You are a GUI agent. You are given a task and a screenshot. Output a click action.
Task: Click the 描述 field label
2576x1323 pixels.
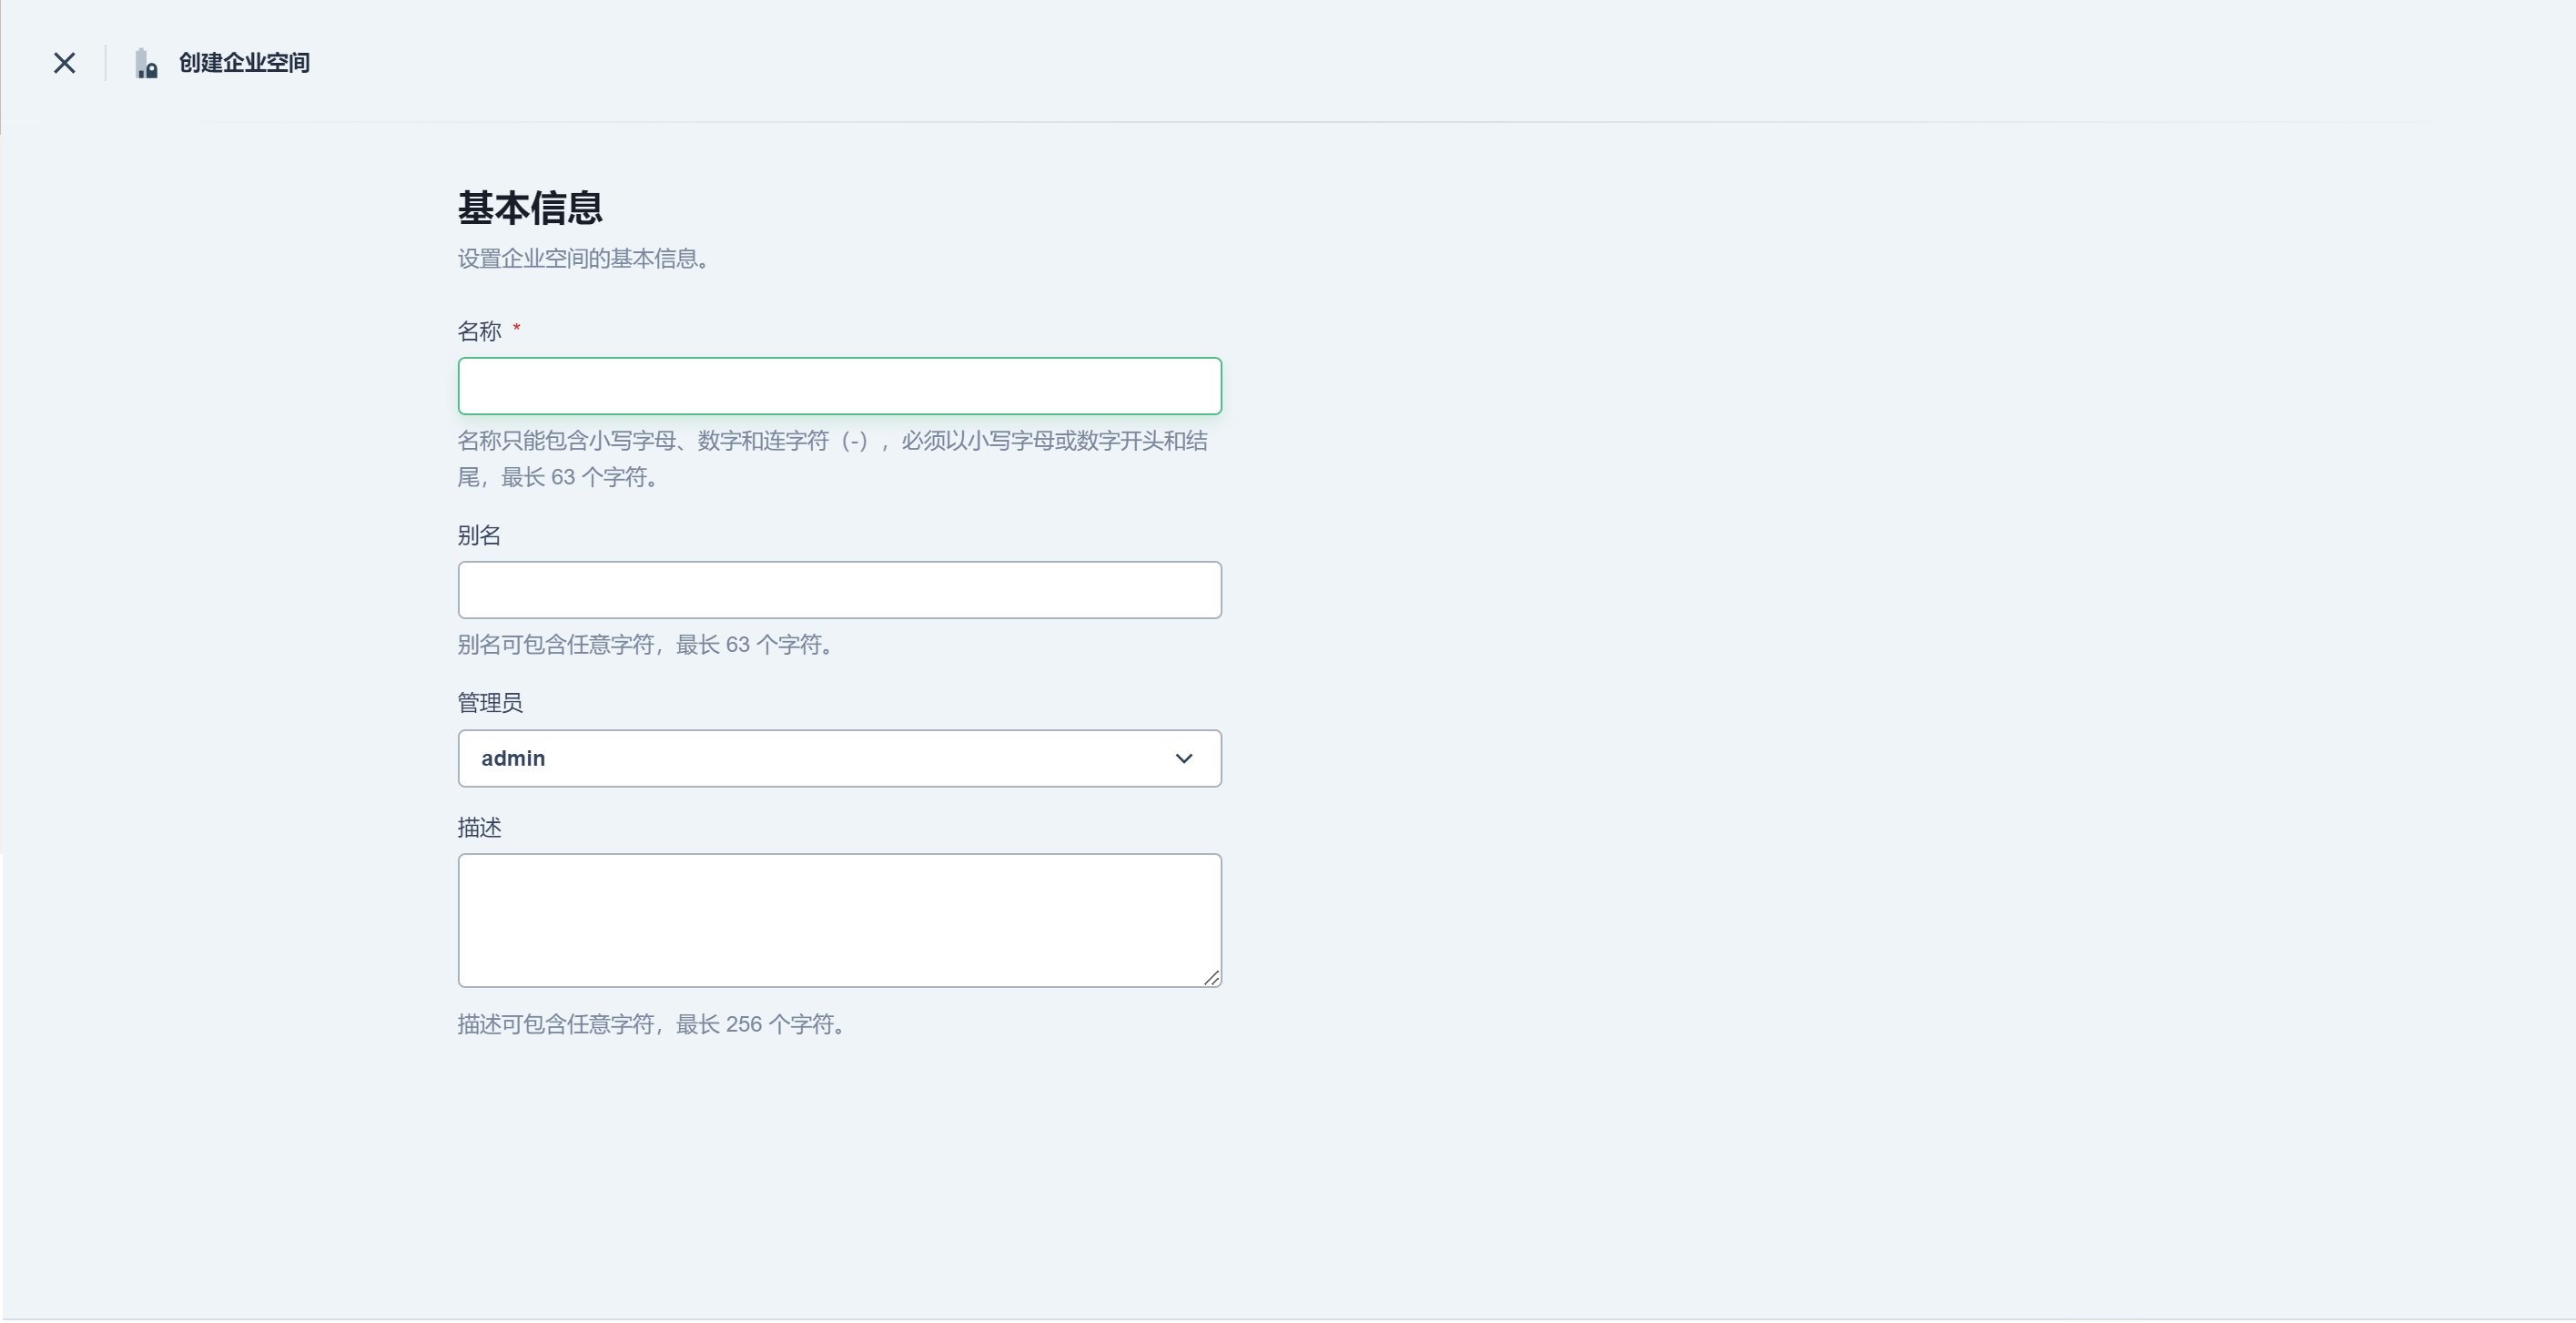(x=479, y=827)
